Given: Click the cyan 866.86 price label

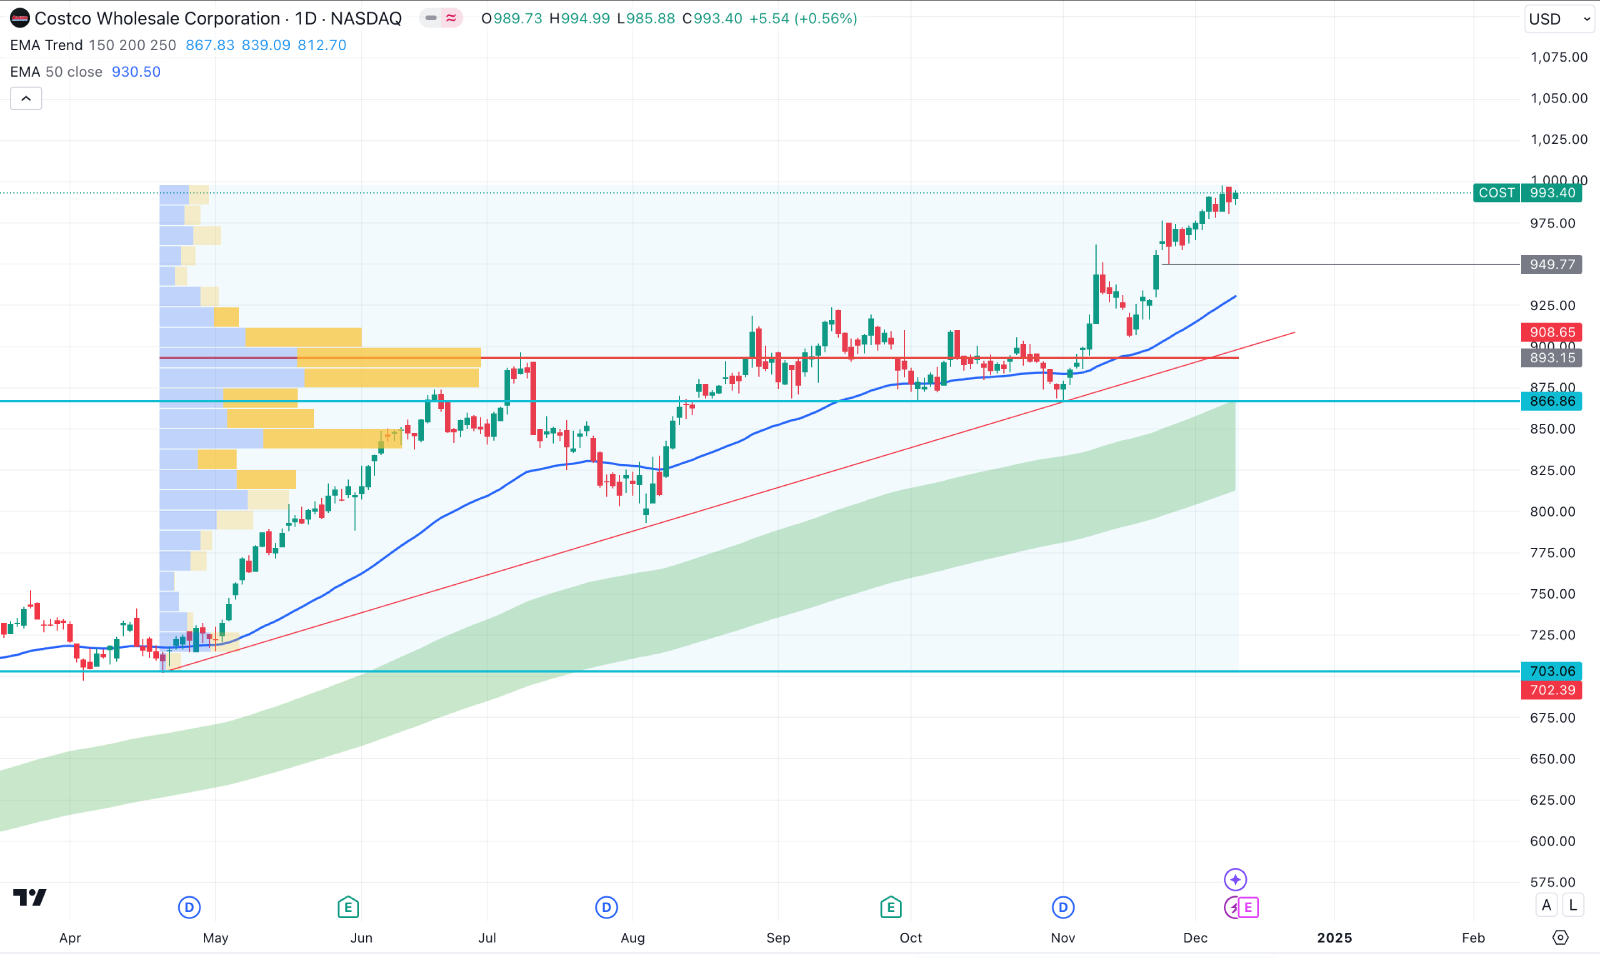Looking at the screenshot, I should (x=1552, y=401).
